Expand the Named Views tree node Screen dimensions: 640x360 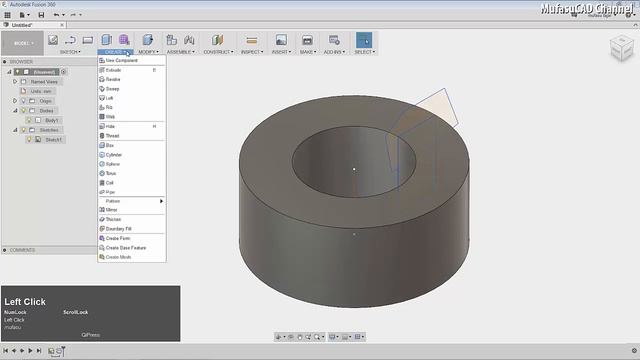(15, 82)
